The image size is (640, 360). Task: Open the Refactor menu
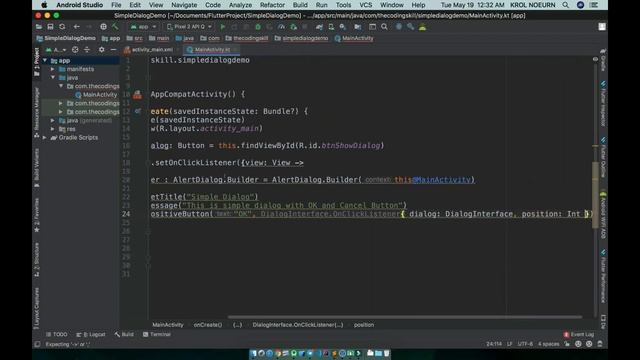272,5
